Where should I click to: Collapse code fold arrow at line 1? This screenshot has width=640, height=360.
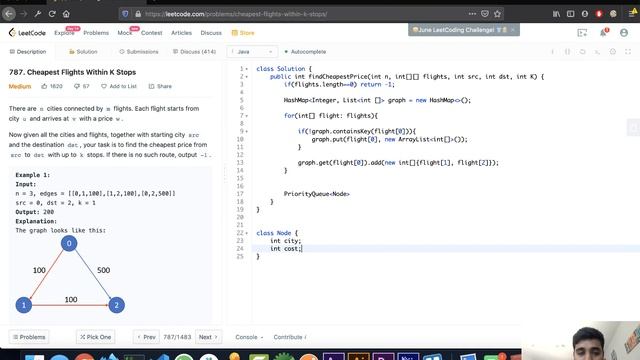click(x=247, y=69)
